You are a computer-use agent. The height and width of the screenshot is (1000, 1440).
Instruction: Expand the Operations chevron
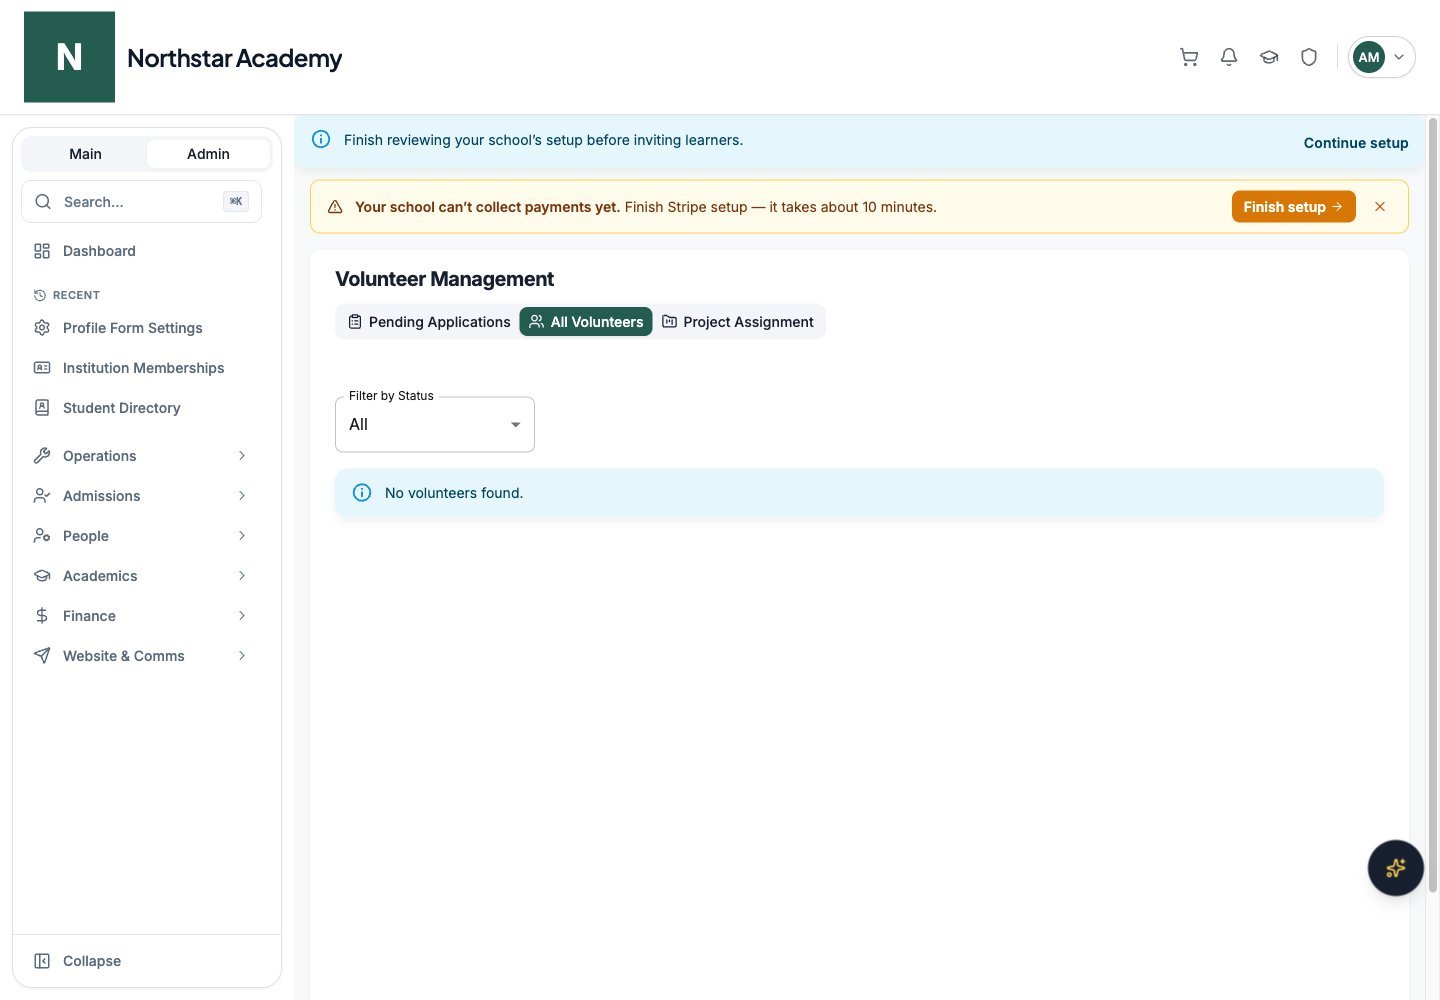[x=242, y=456]
